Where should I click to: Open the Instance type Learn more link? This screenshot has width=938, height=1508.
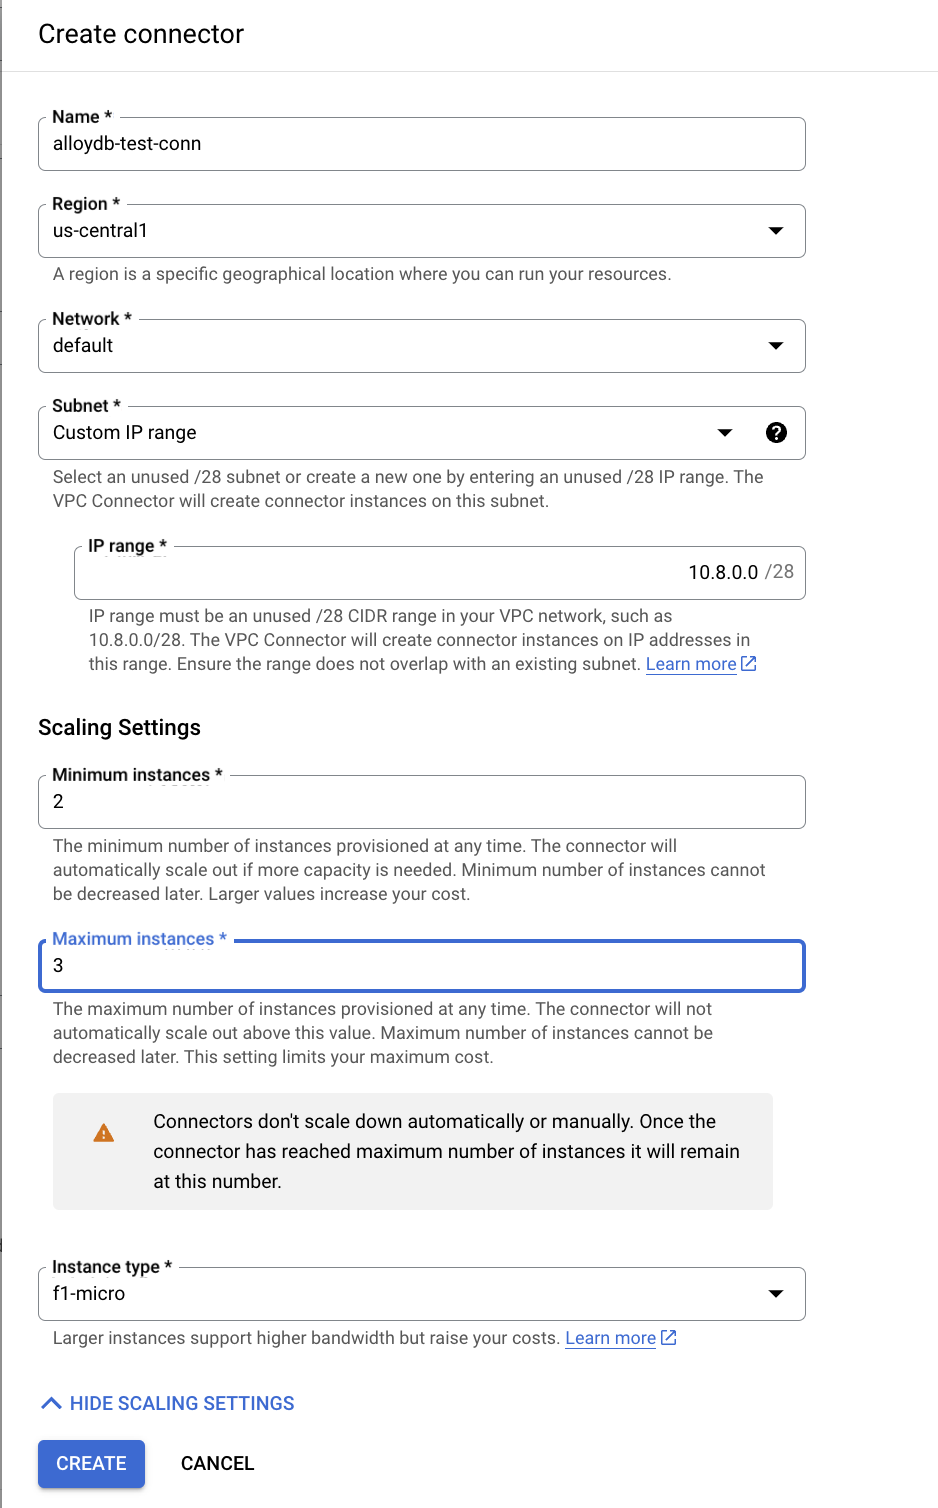click(610, 1338)
